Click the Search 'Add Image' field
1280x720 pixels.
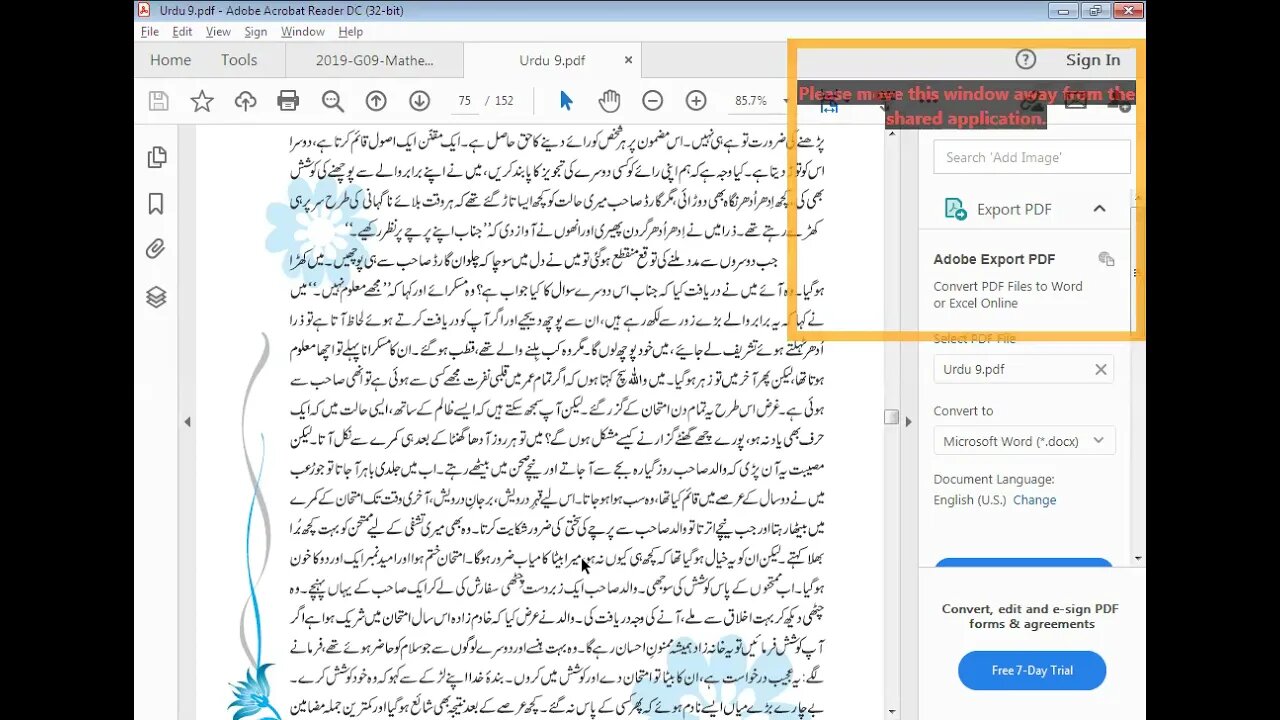pos(1032,157)
